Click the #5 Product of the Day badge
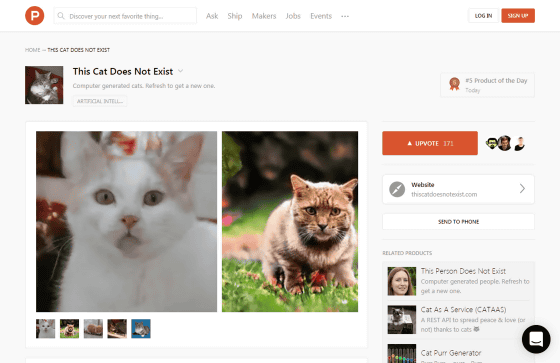Viewport: 560px width, 363px height. click(x=488, y=85)
